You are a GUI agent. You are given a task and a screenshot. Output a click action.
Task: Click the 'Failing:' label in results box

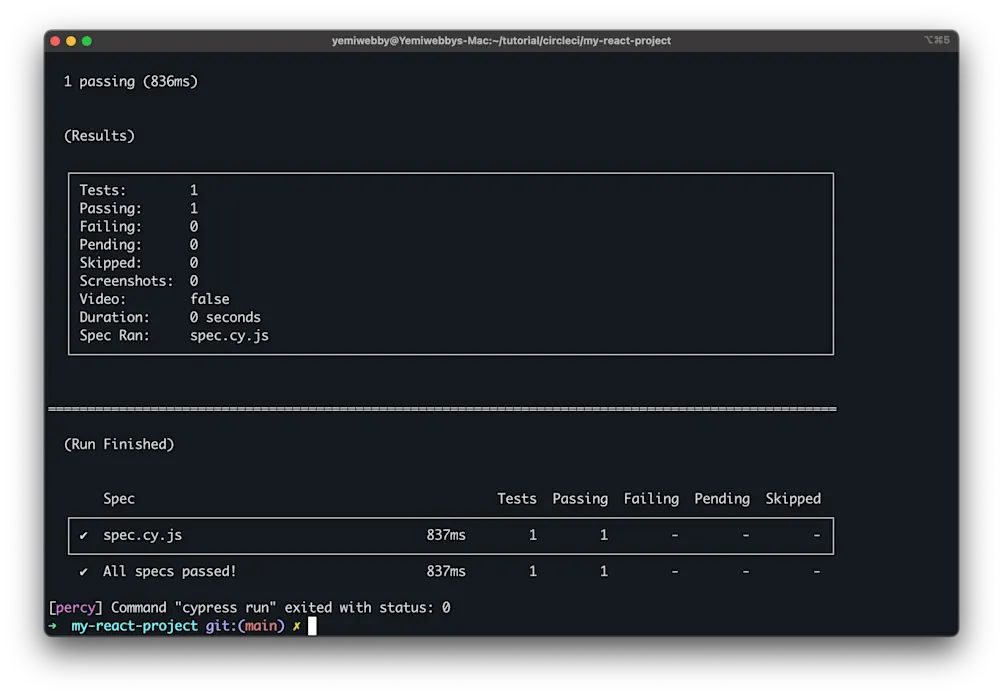pyautogui.click(x=110, y=226)
